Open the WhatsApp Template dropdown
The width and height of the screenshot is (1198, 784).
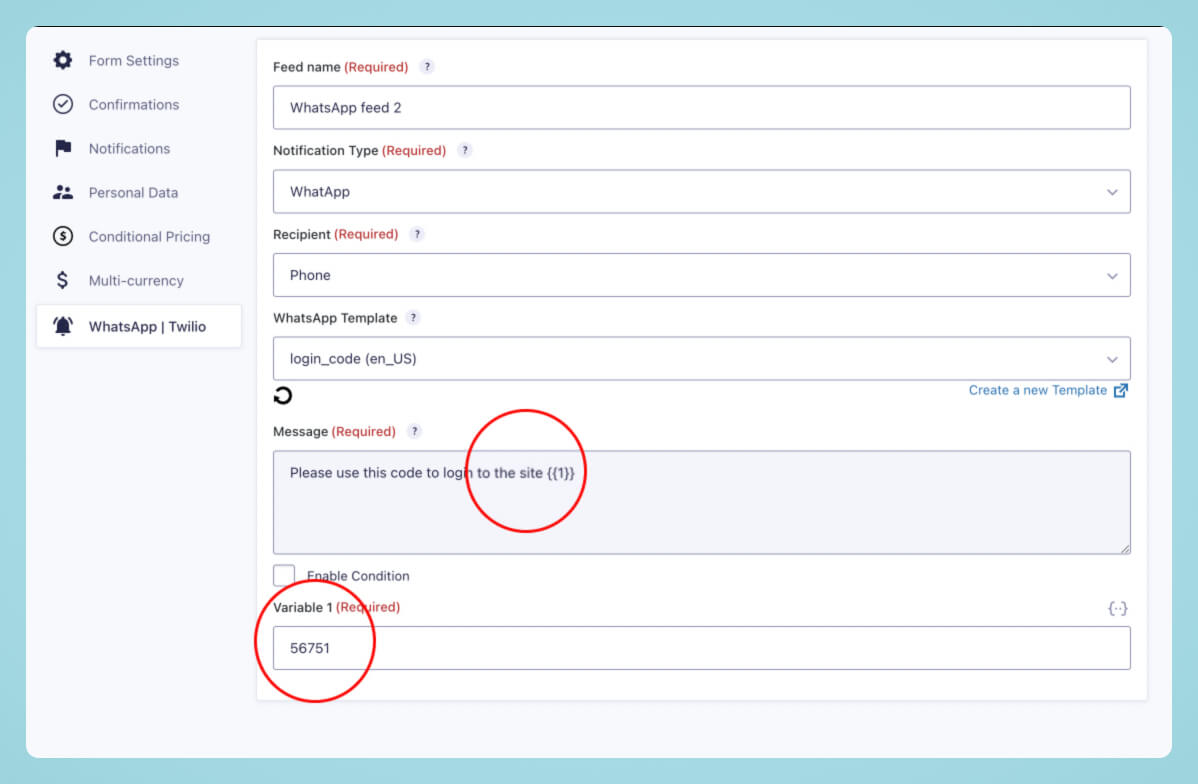click(701, 358)
